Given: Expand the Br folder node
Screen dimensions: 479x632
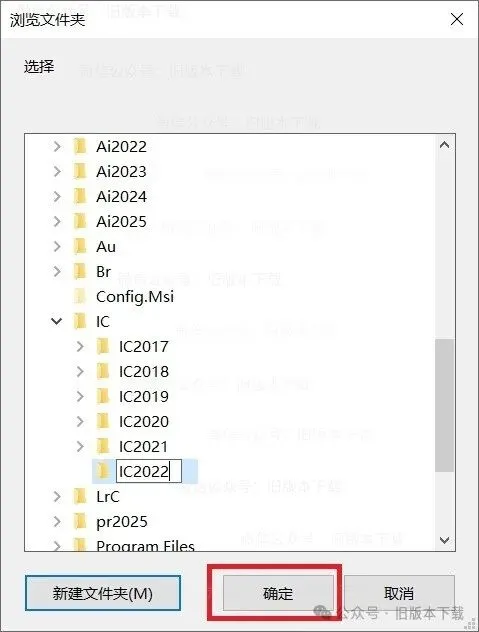Looking at the screenshot, I should [x=57, y=271].
